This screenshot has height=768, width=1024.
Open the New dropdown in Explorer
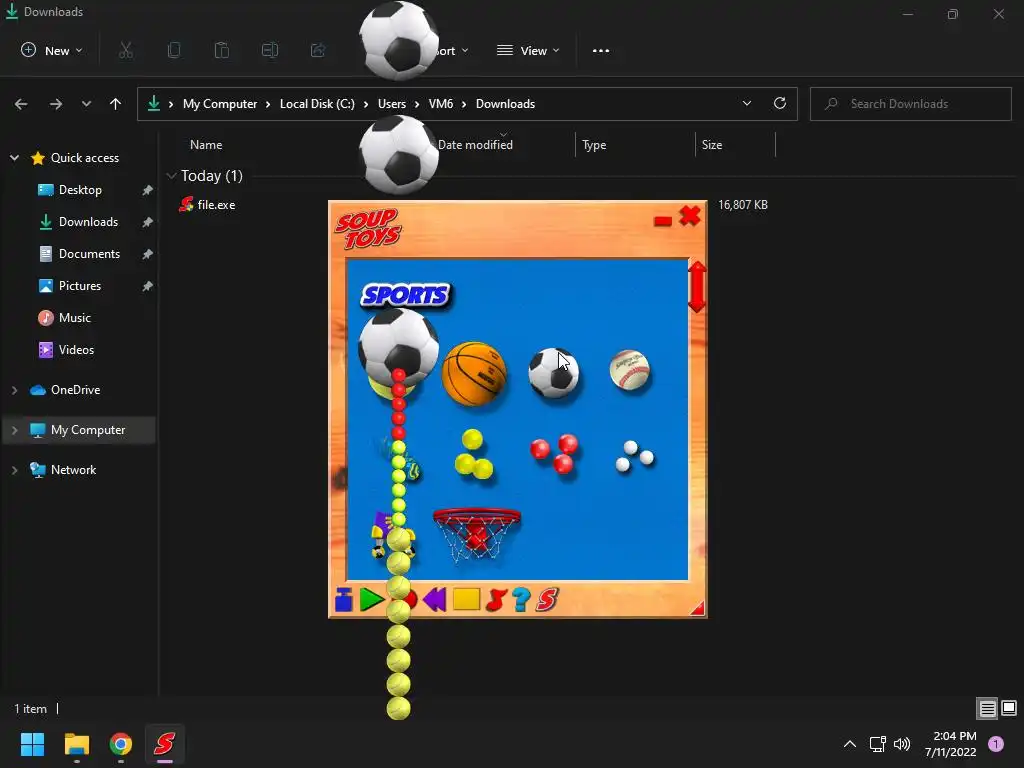[x=52, y=50]
